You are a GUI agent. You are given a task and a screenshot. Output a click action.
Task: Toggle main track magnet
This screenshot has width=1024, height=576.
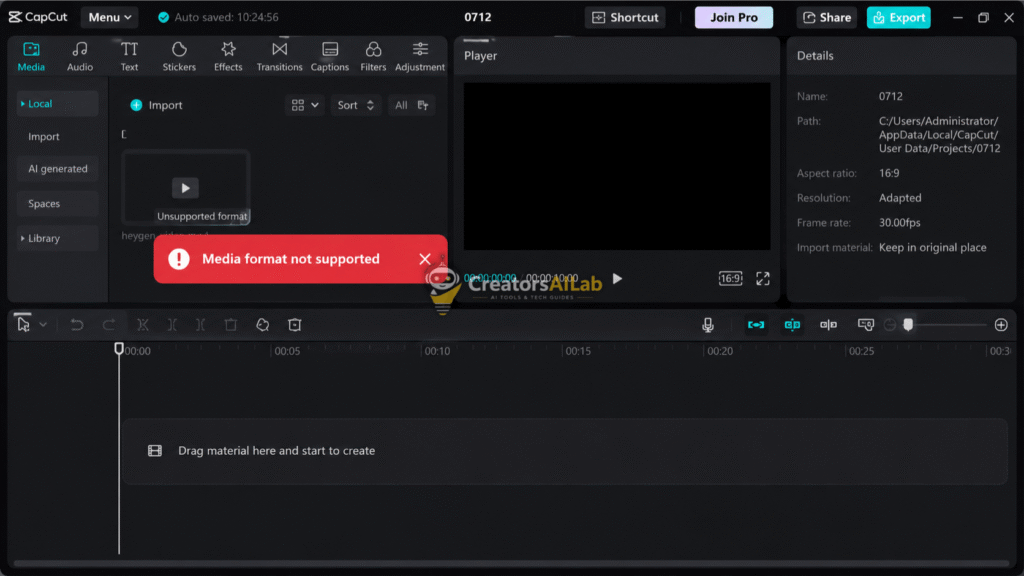click(x=756, y=325)
